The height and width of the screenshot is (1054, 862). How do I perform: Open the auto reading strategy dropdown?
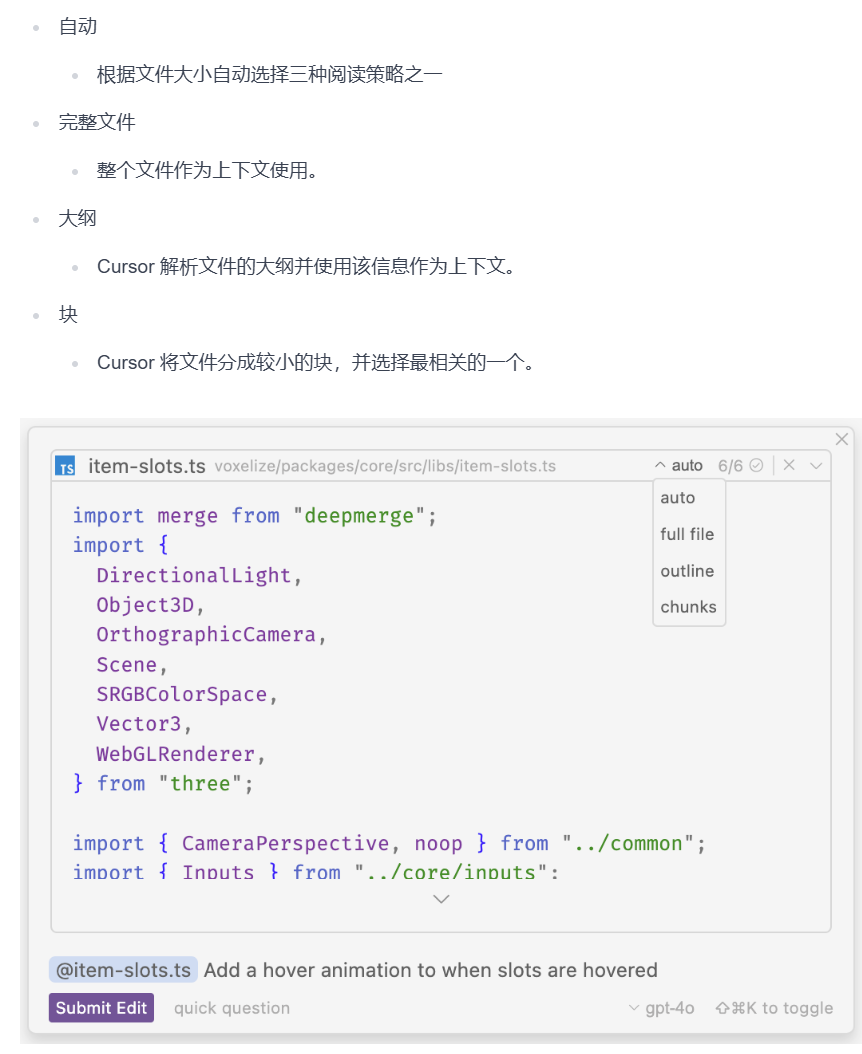click(x=679, y=465)
